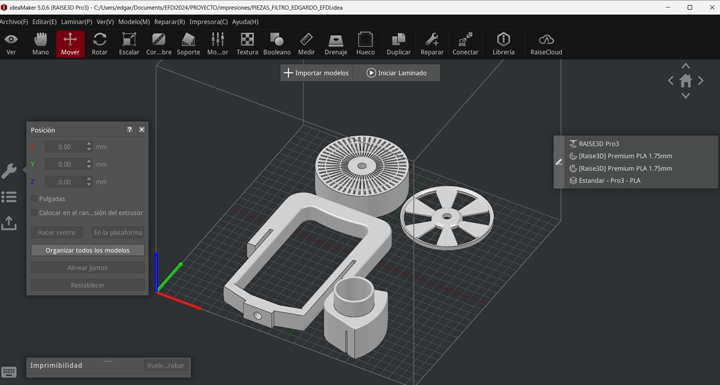Viewport: 720px width, 385px height.
Task: Open the Impresora(C) menu
Action: (x=208, y=22)
